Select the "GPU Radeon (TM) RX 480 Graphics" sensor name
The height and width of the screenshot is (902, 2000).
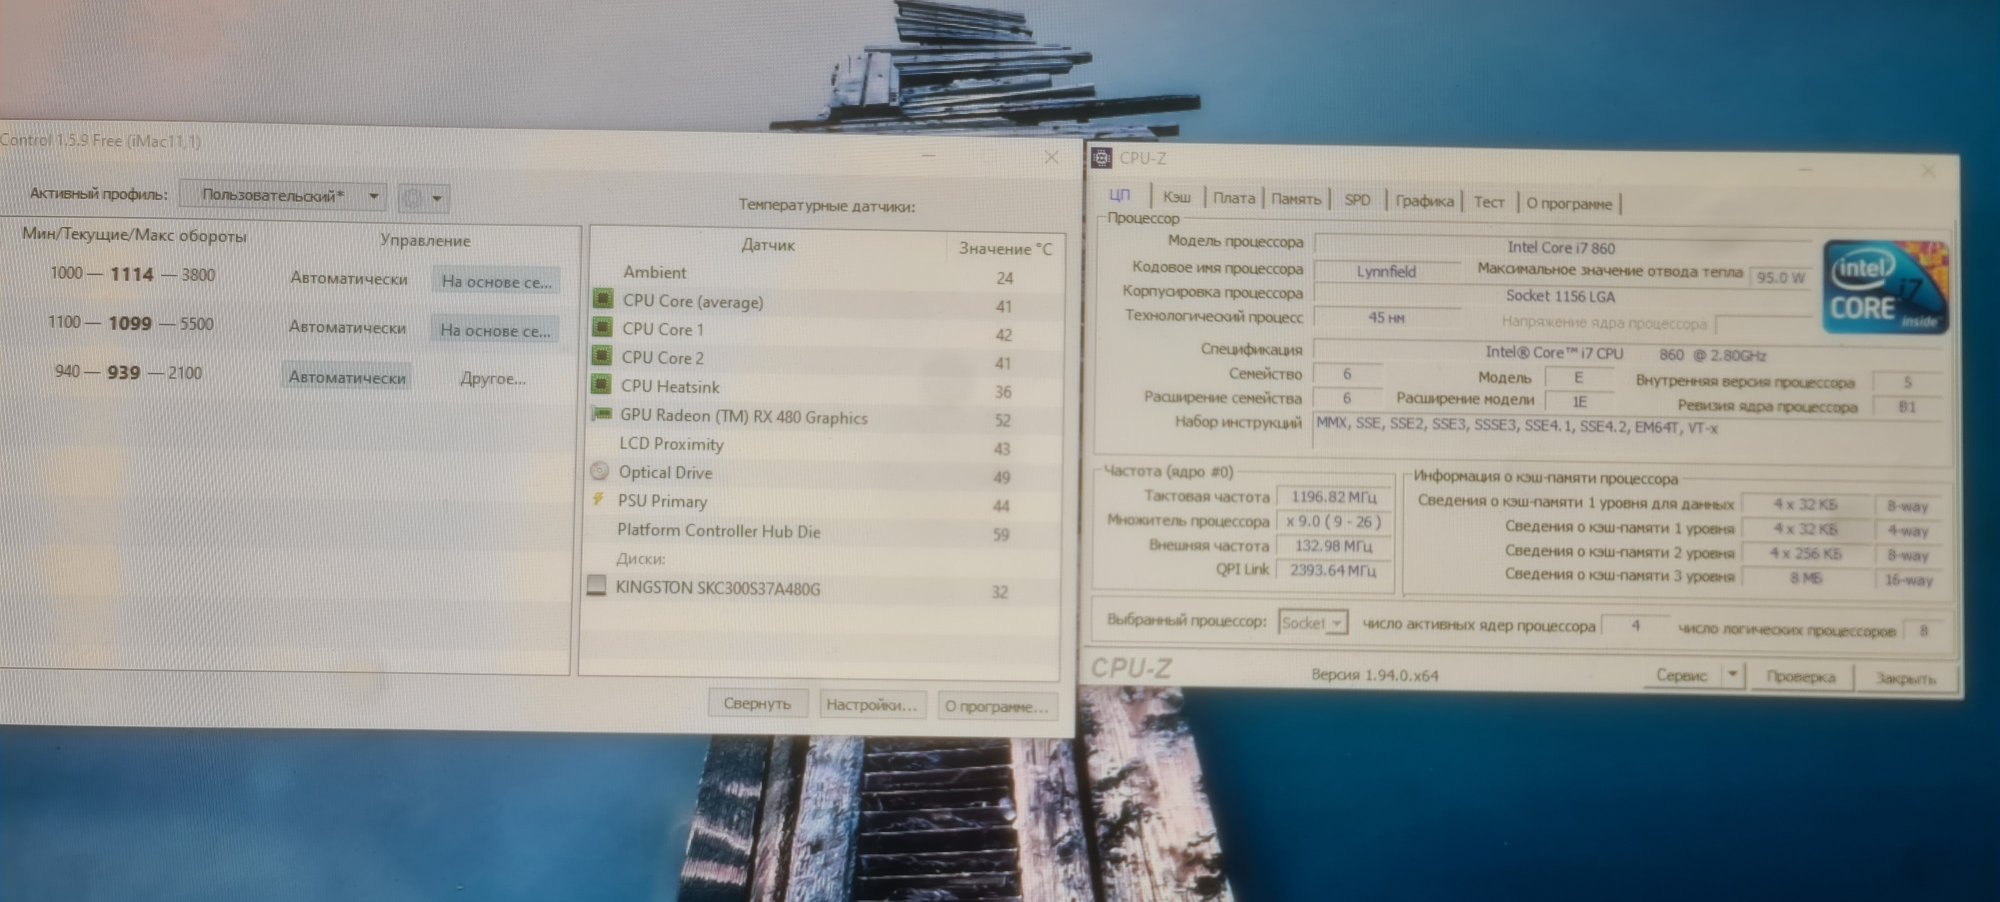pos(744,416)
